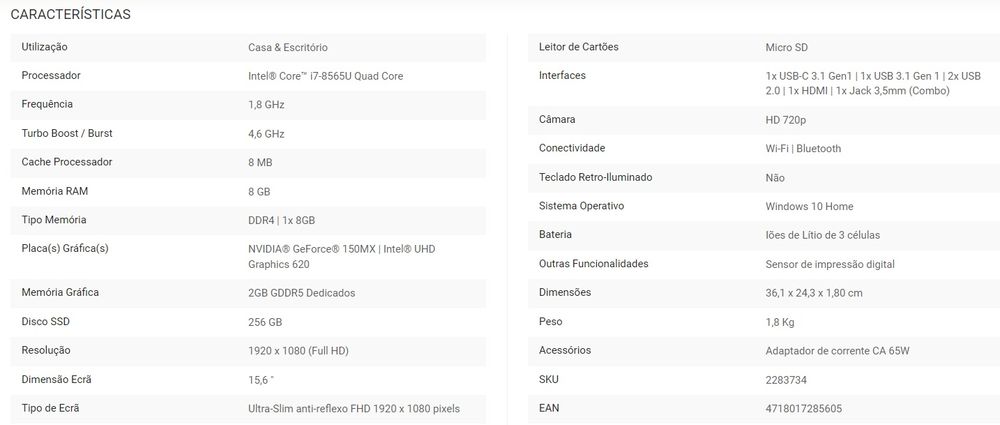Viewport: 1000px width, 425px height.
Task: Click the Tipo de Ecrã label
Action: (x=50, y=408)
